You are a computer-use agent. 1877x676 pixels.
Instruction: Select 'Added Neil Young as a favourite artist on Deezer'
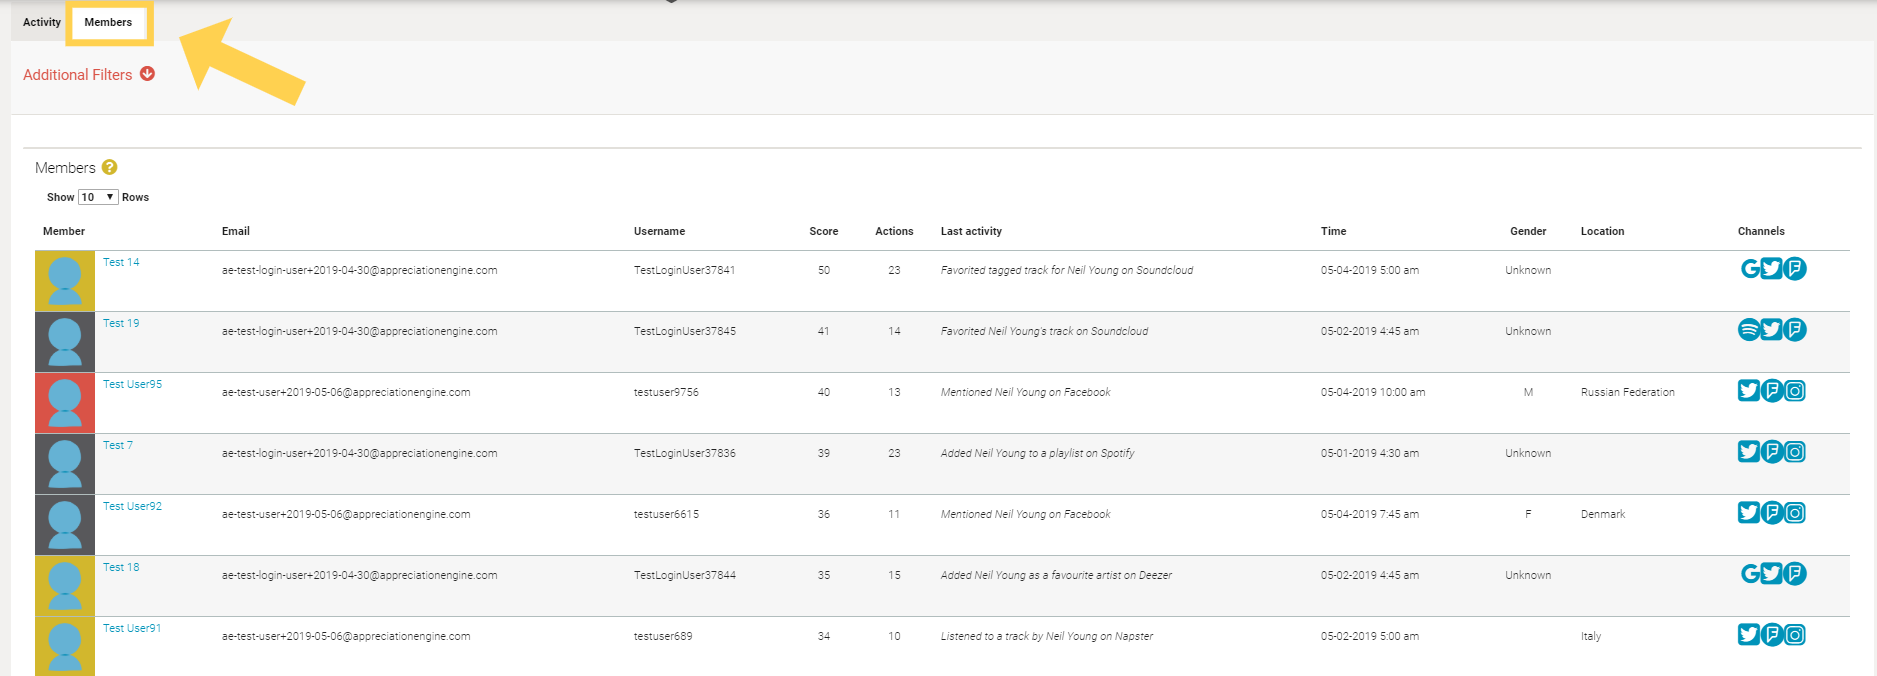(x=1056, y=575)
